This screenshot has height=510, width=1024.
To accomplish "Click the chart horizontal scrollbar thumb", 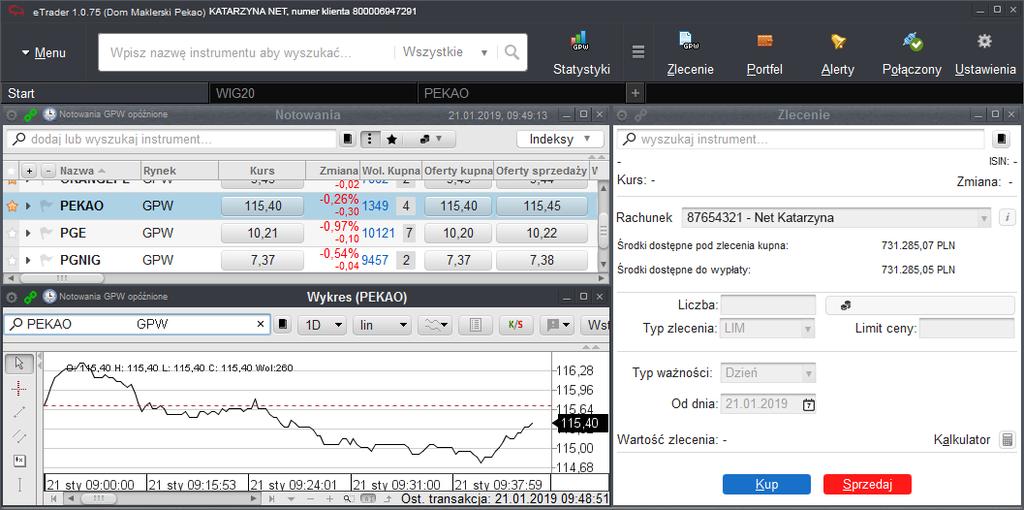I will 97,499.
